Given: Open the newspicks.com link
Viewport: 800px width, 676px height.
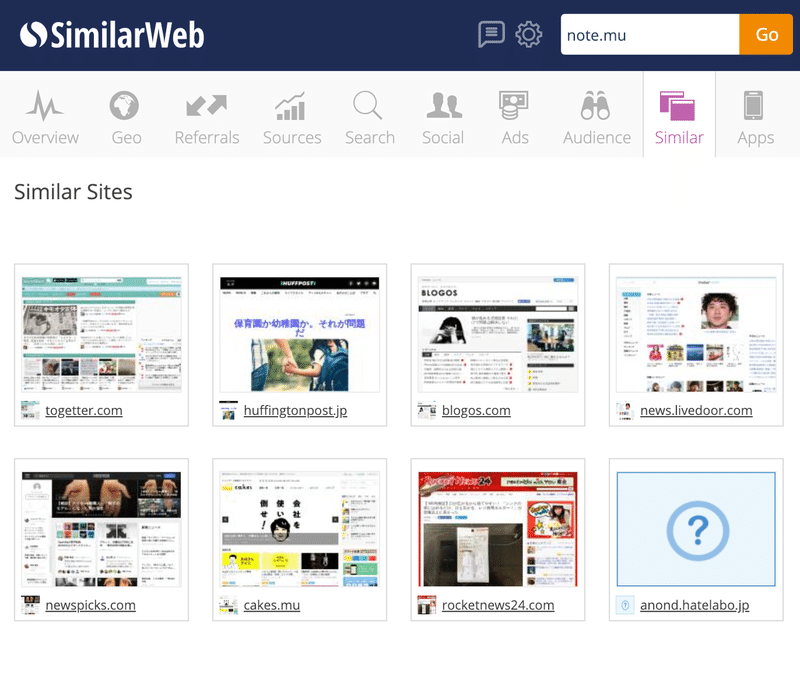Looking at the screenshot, I should pos(90,605).
